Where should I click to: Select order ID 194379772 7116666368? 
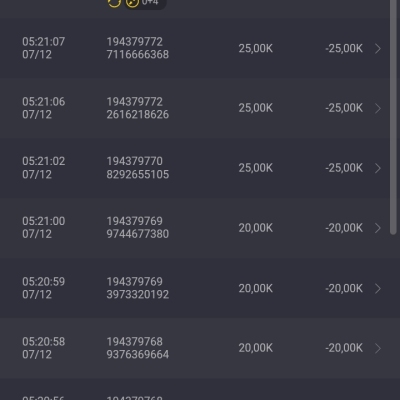[x=138, y=48]
